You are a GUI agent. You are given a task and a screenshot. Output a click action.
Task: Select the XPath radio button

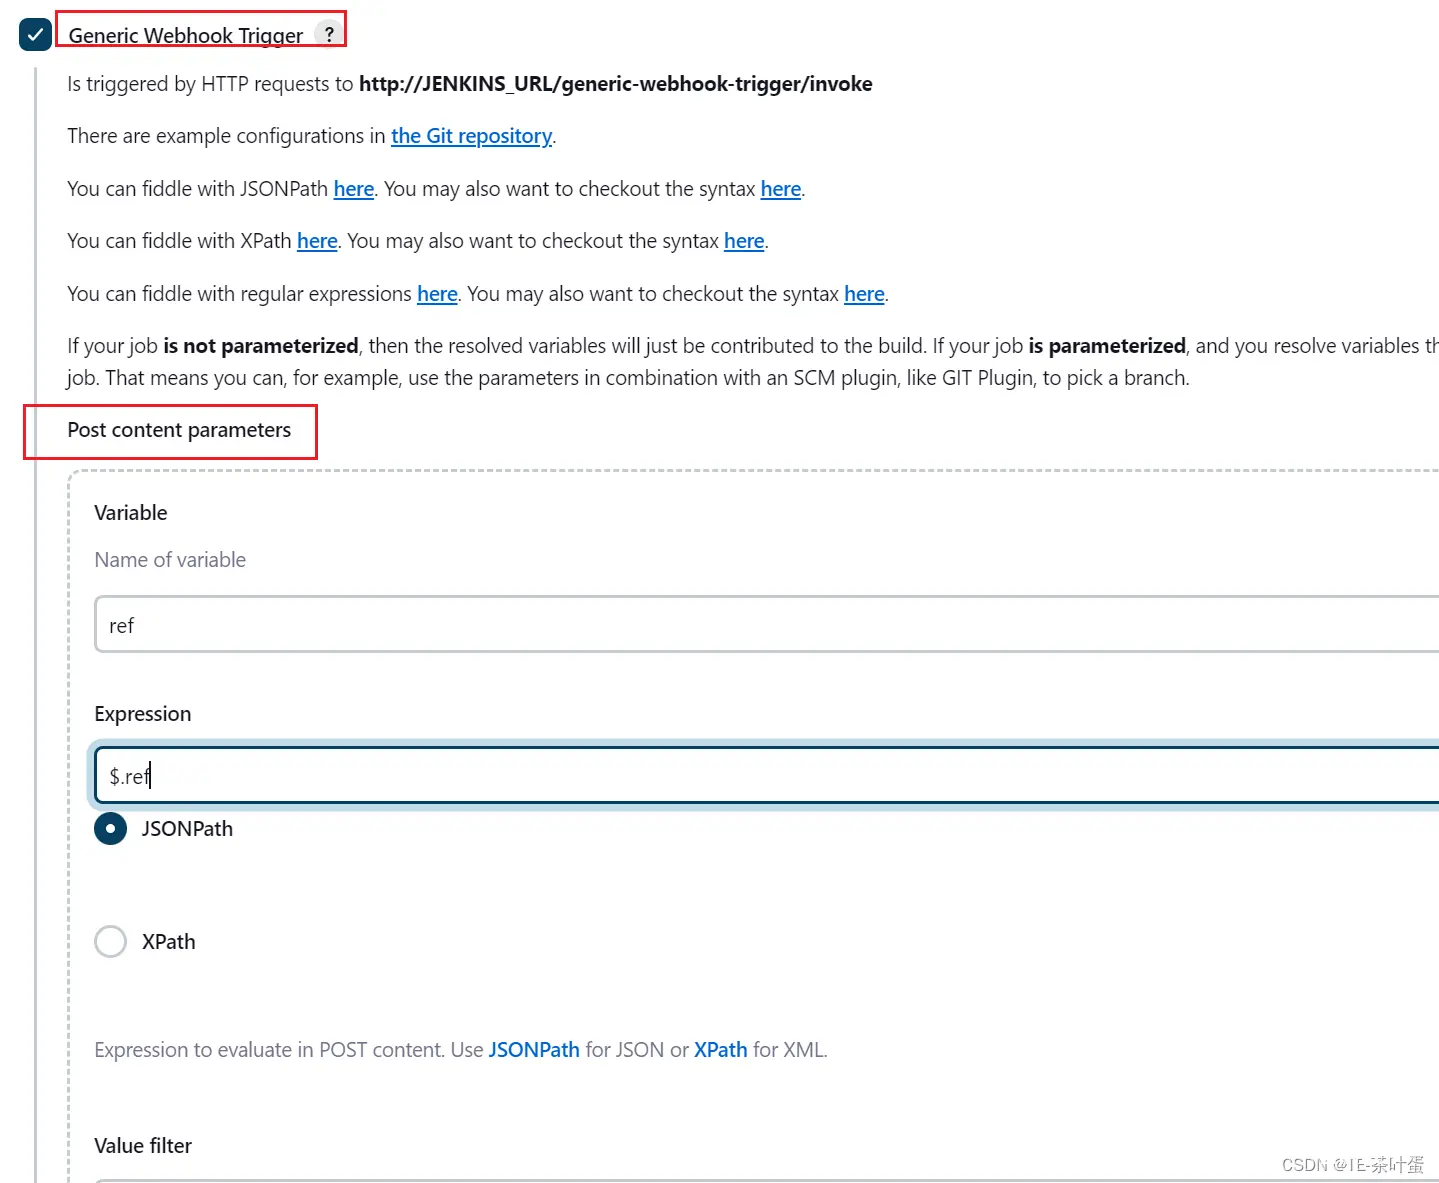[x=110, y=941]
